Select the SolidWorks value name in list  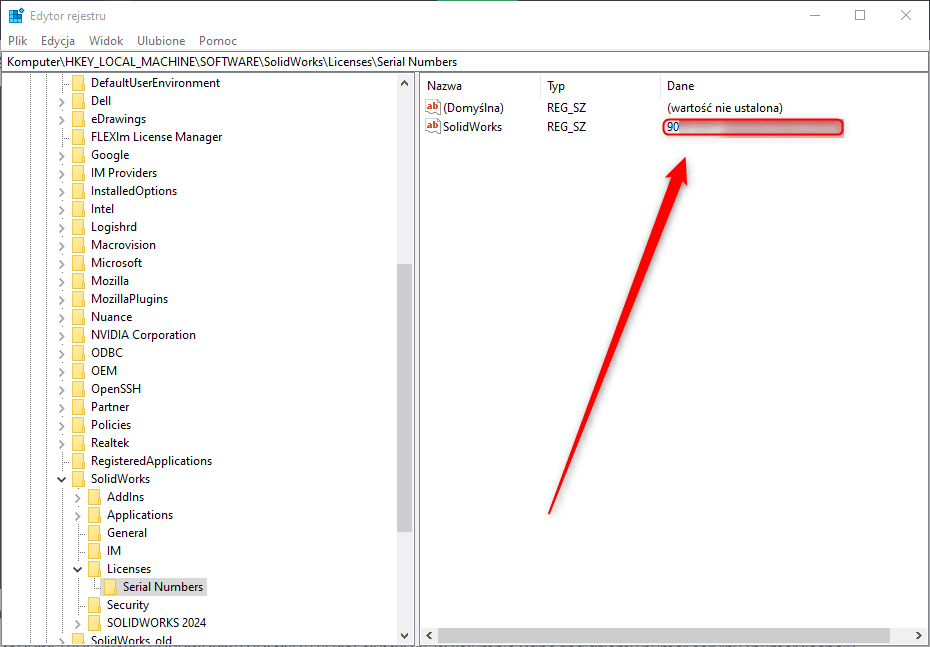coord(472,127)
